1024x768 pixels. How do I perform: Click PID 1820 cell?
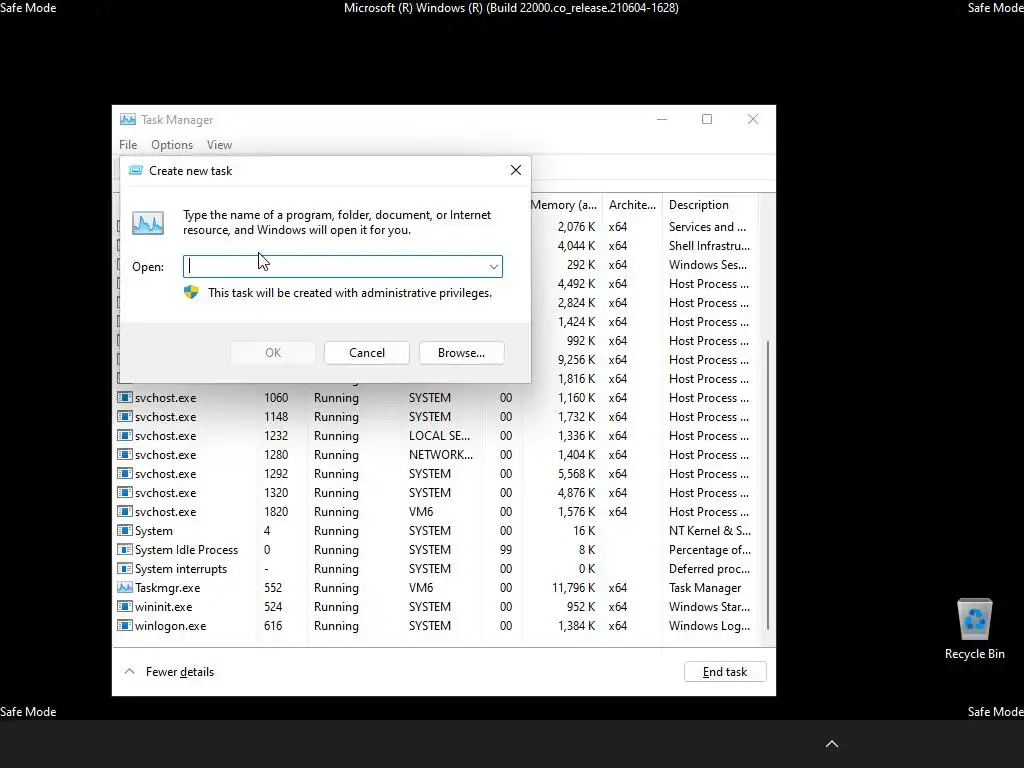pos(276,512)
